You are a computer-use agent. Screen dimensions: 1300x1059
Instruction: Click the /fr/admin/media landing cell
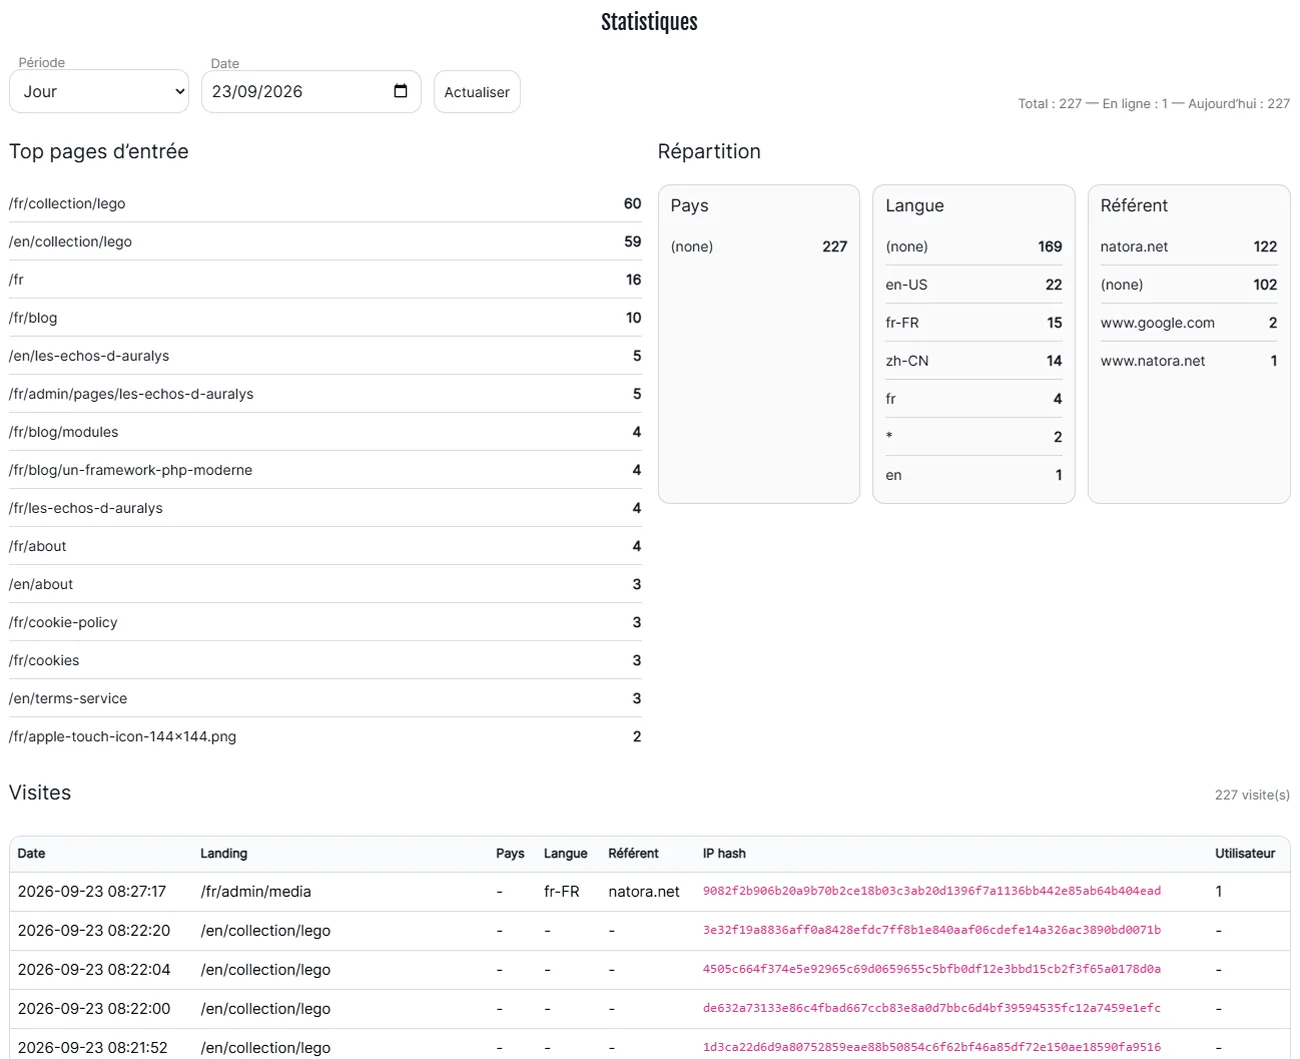pos(256,891)
